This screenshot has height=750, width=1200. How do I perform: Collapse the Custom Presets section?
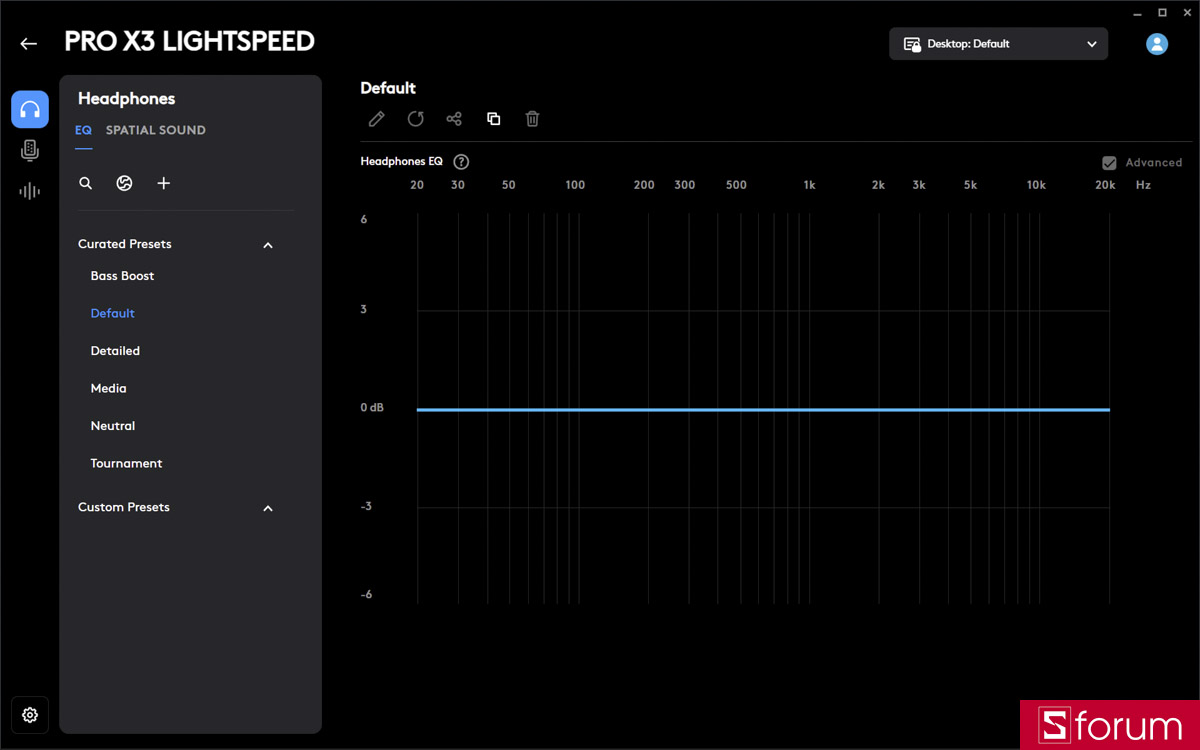[x=268, y=508]
